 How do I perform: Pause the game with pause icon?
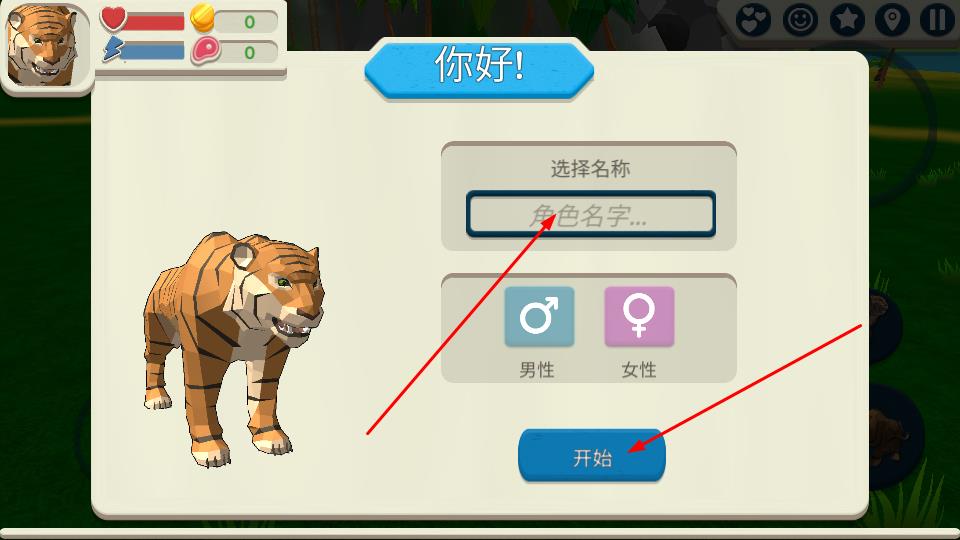point(937,20)
